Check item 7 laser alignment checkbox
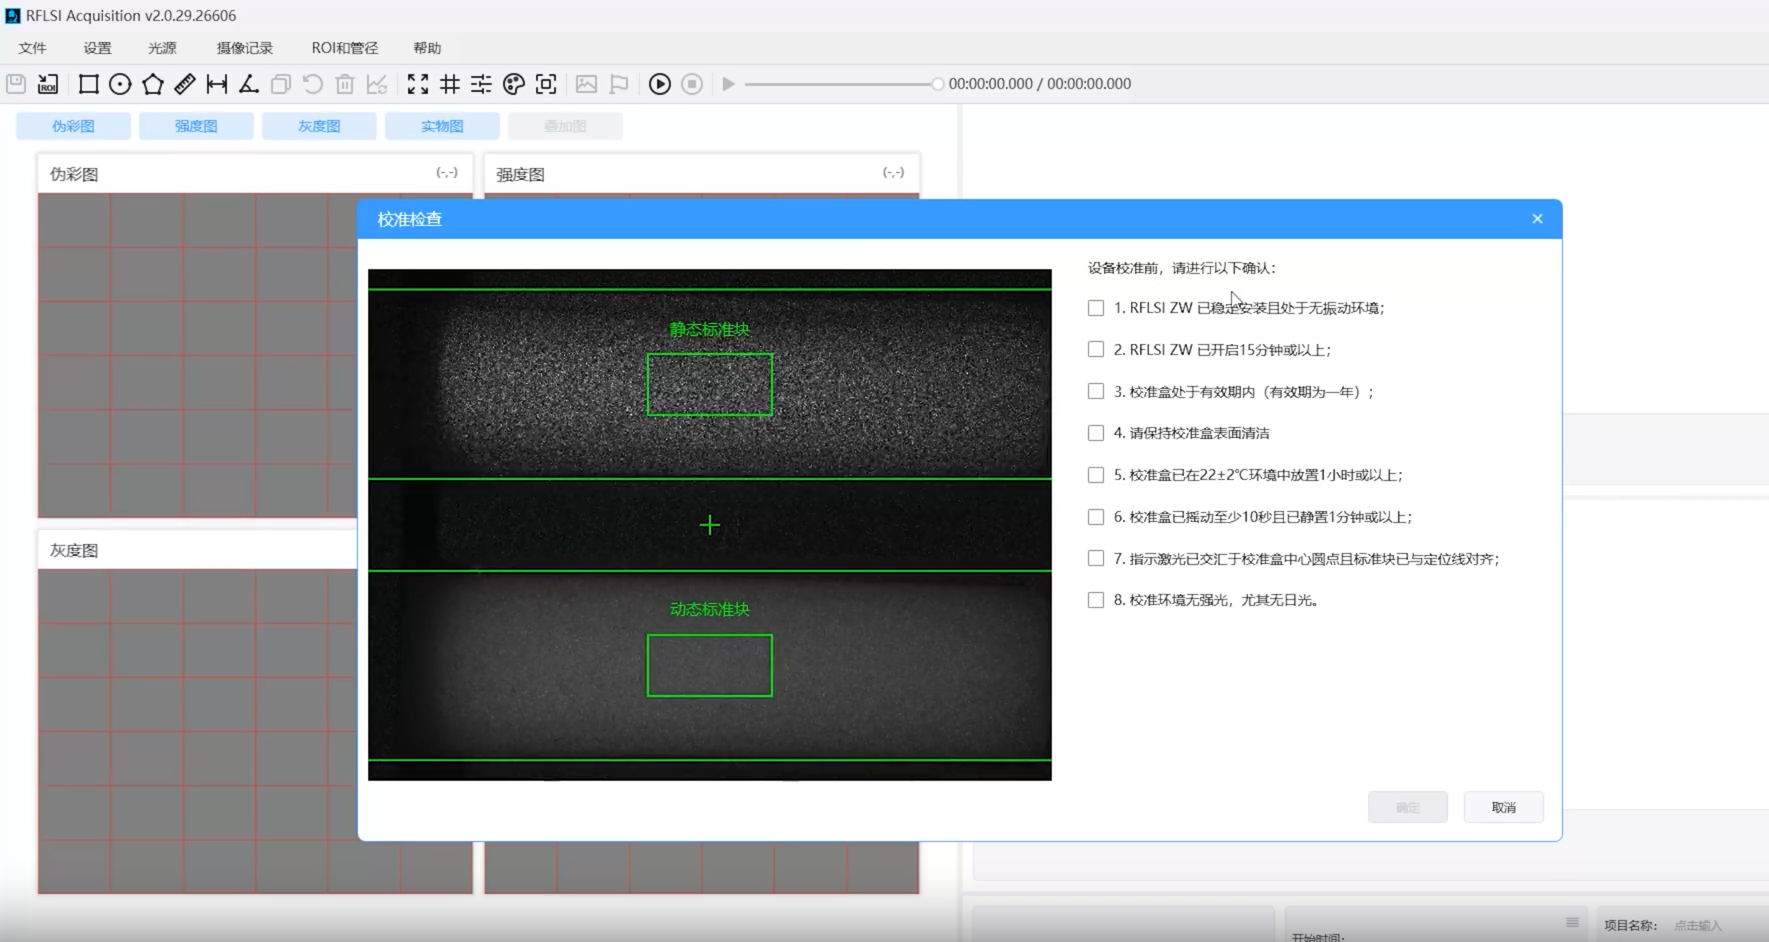This screenshot has height=942, width=1769. (x=1096, y=558)
